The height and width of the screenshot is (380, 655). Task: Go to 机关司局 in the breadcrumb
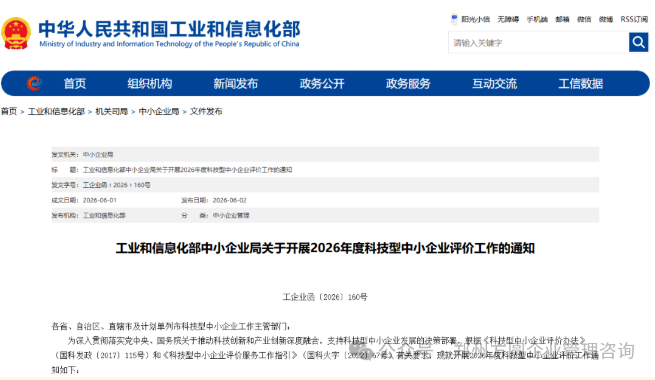point(112,111)
